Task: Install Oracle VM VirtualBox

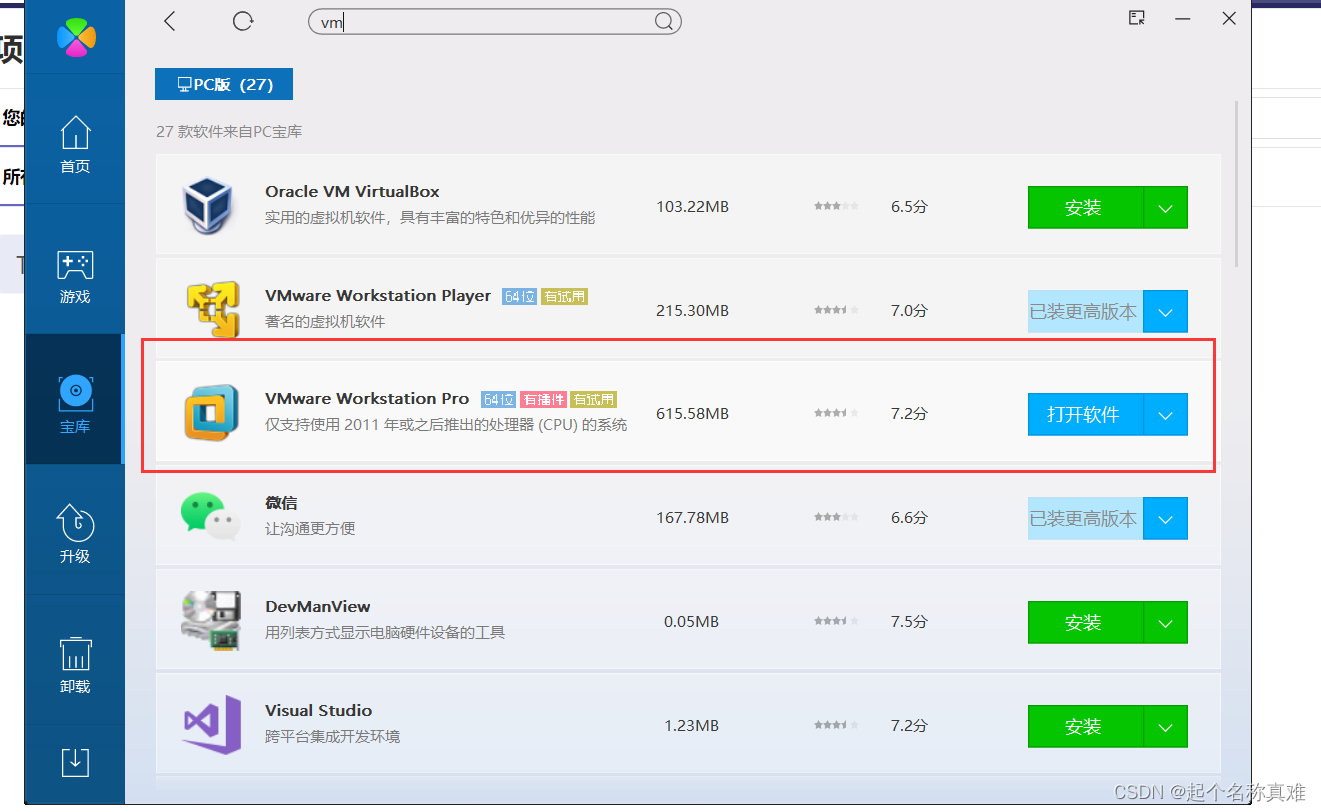Action: tap(1085, 207)
